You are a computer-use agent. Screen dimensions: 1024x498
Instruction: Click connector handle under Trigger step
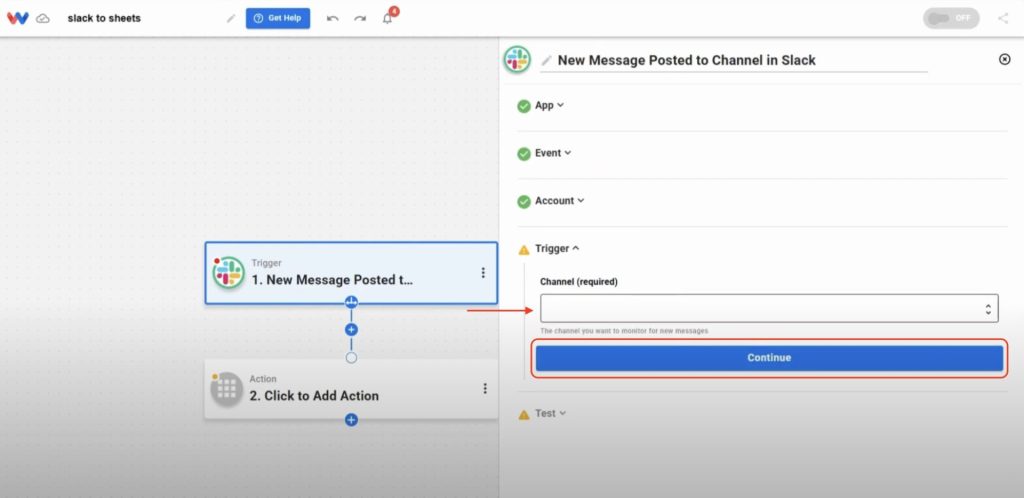351,302
